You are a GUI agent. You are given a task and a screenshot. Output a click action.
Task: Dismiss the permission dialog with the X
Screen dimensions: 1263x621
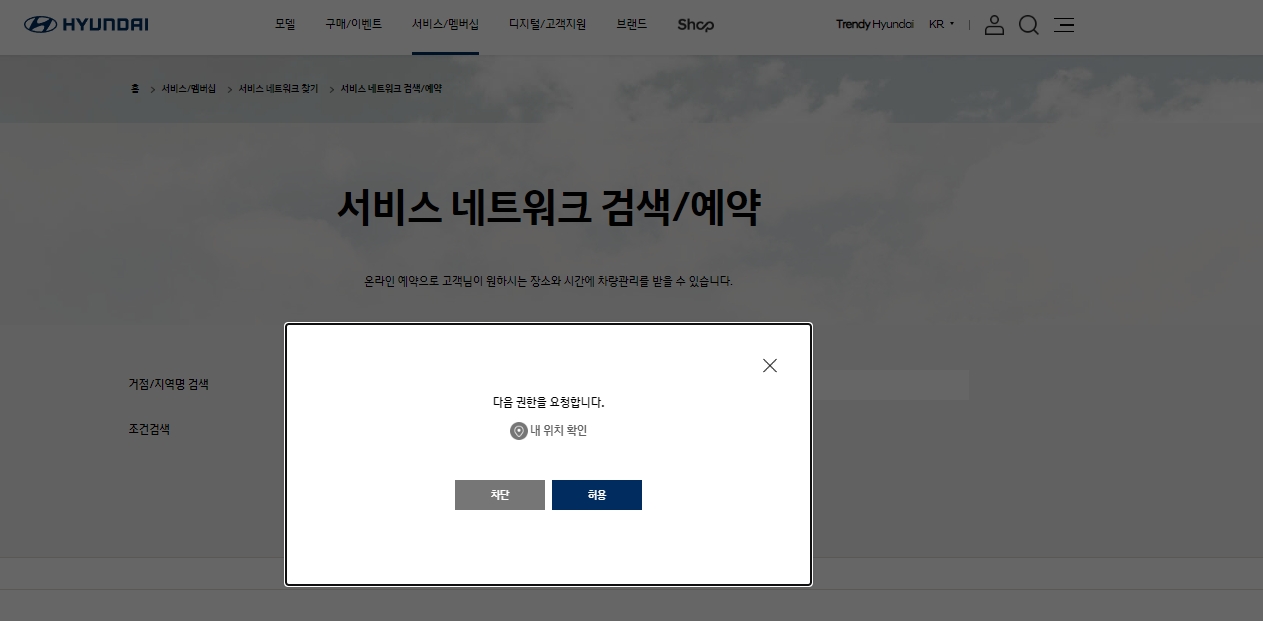pos(769,365)
